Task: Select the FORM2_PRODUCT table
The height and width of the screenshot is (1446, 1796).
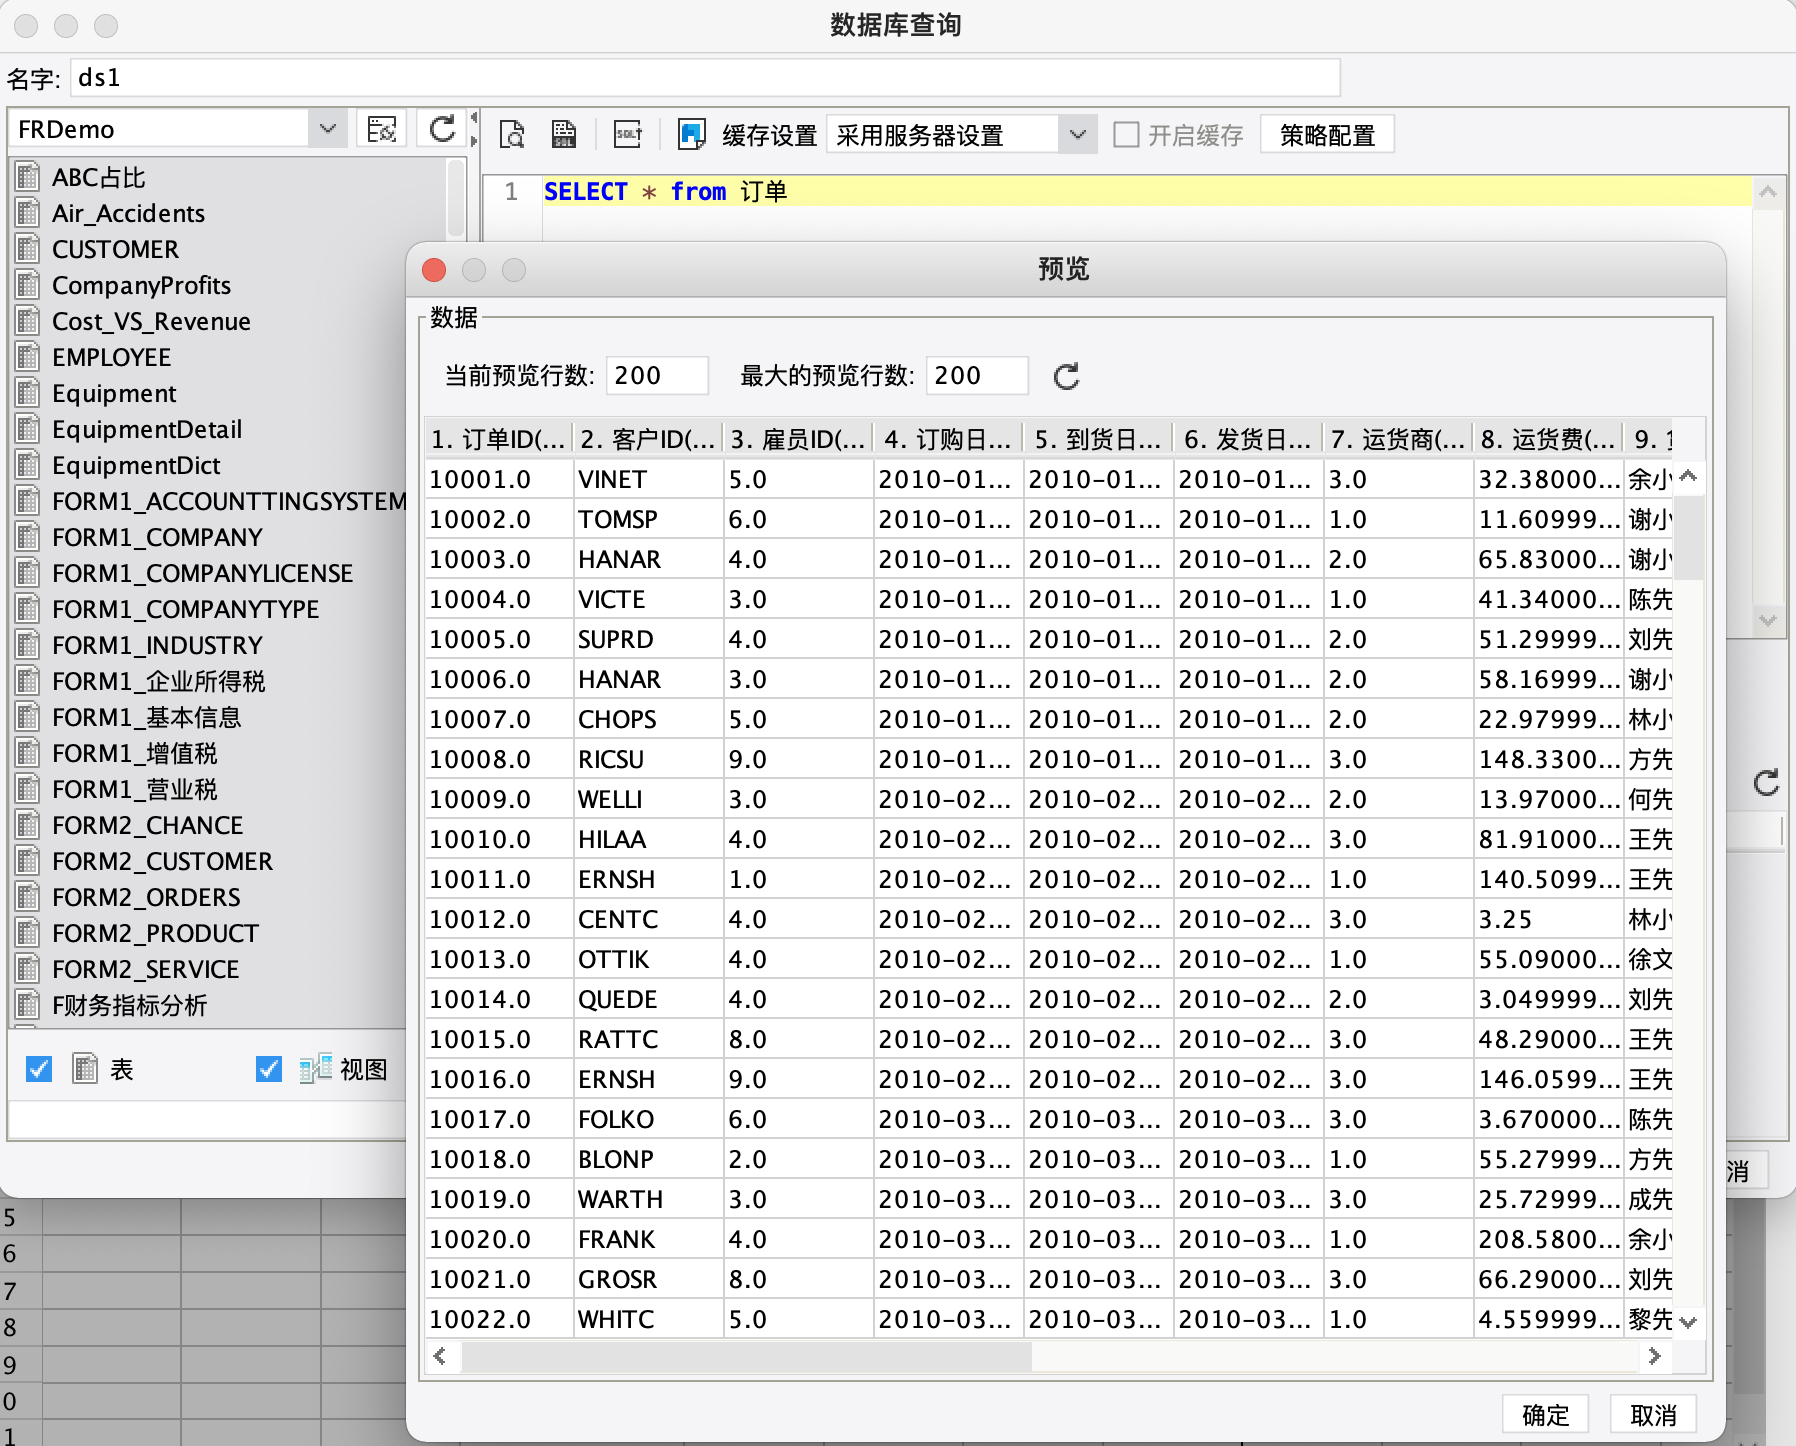Action: (x=155, y=933)
